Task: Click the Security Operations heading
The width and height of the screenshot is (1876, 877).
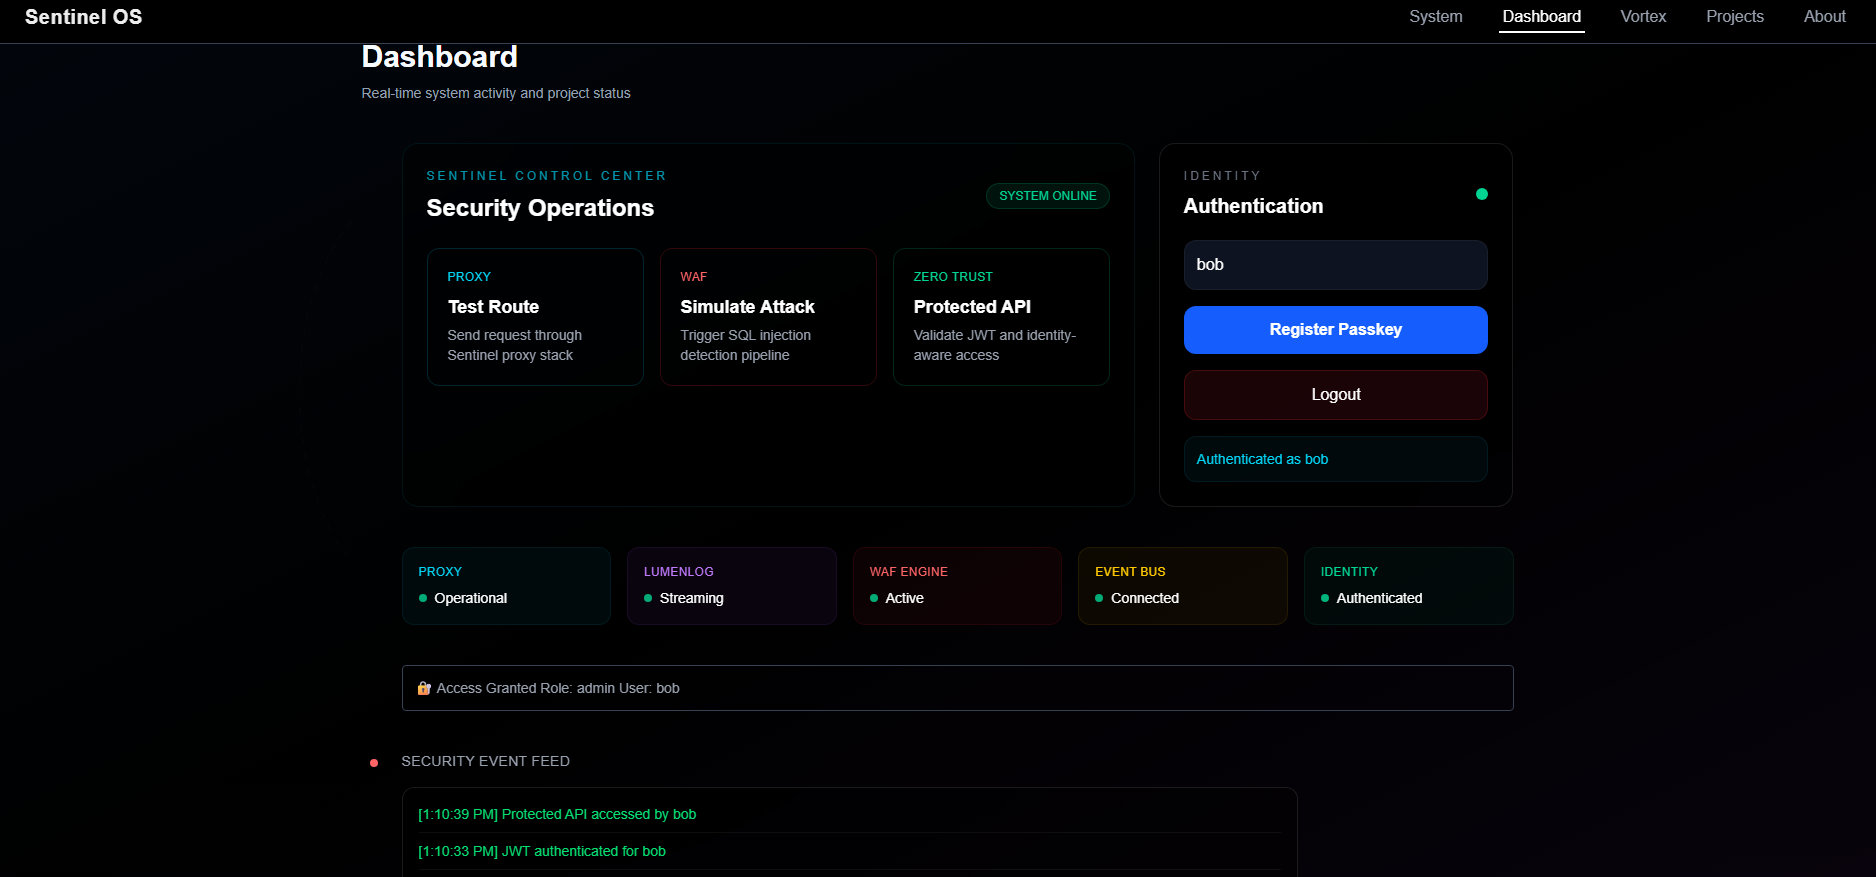Action: (x=540, y=208)
